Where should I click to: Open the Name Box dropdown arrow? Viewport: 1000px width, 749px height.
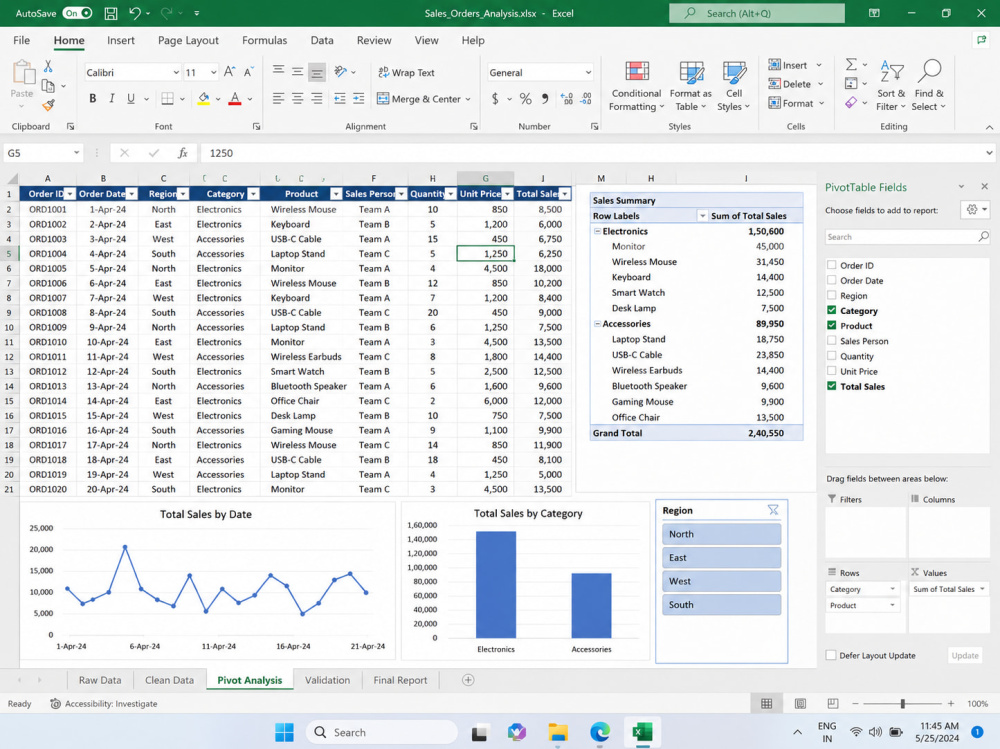[x=77, y=153]
